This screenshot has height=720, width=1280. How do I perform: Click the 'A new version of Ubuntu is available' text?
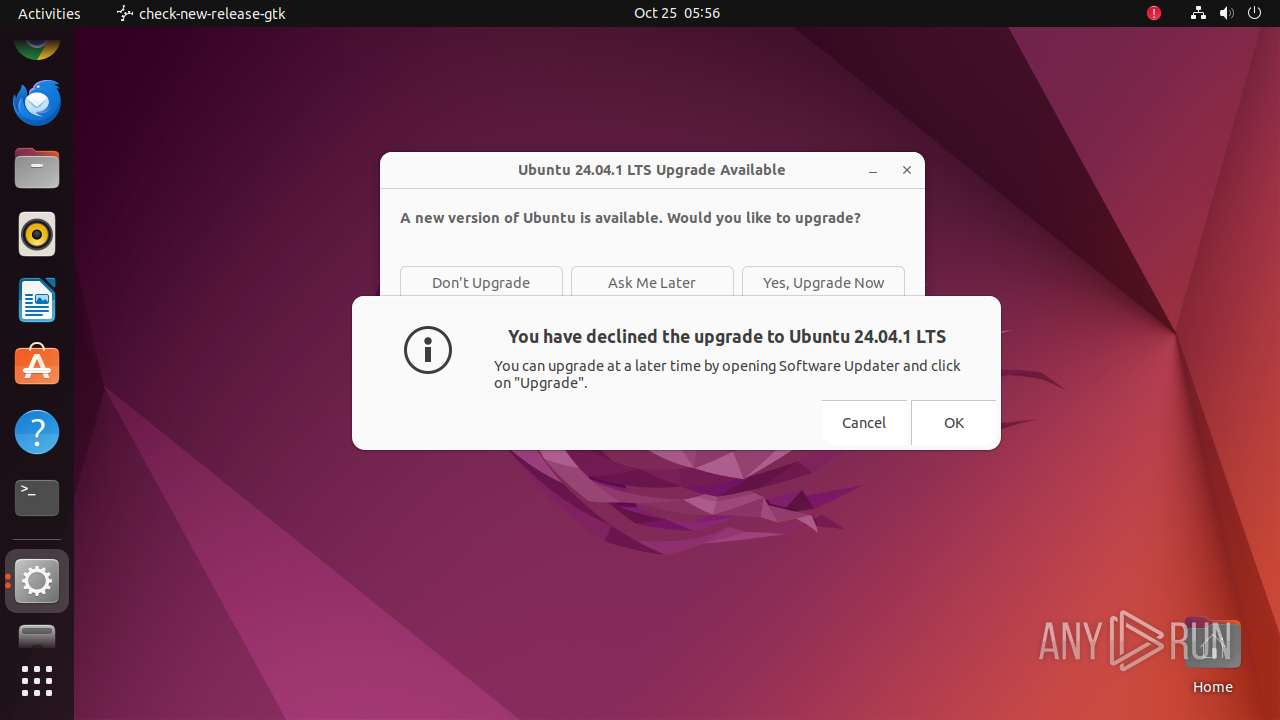630,218
